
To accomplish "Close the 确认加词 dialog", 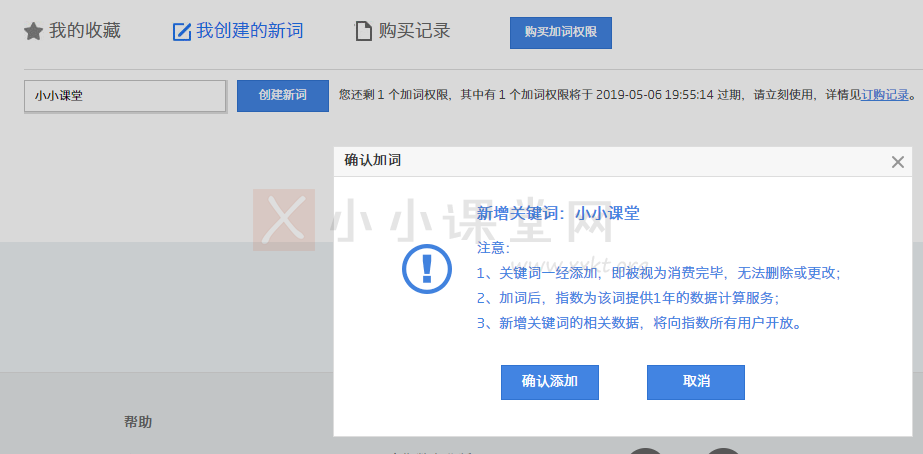I will 897,162.
